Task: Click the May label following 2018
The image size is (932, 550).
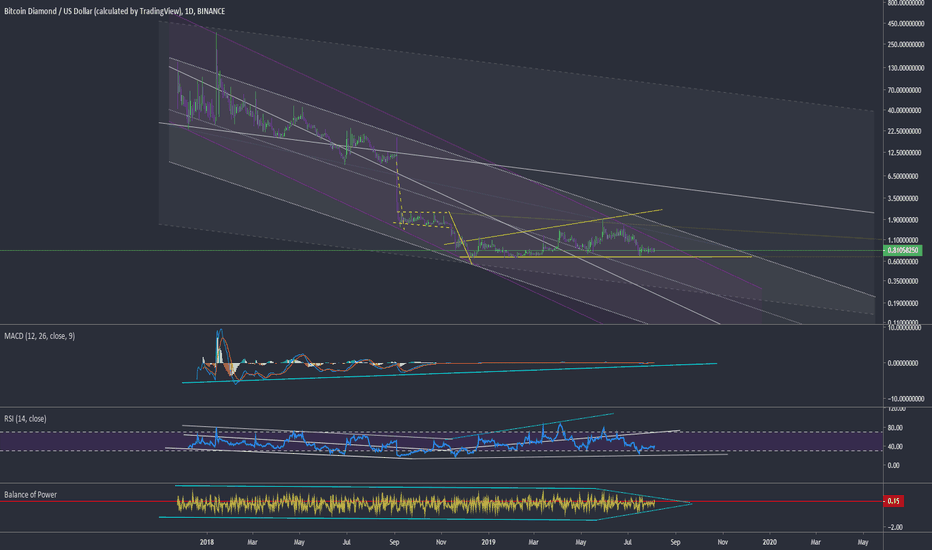Action: pyautogui.click(x=299, y=542)
